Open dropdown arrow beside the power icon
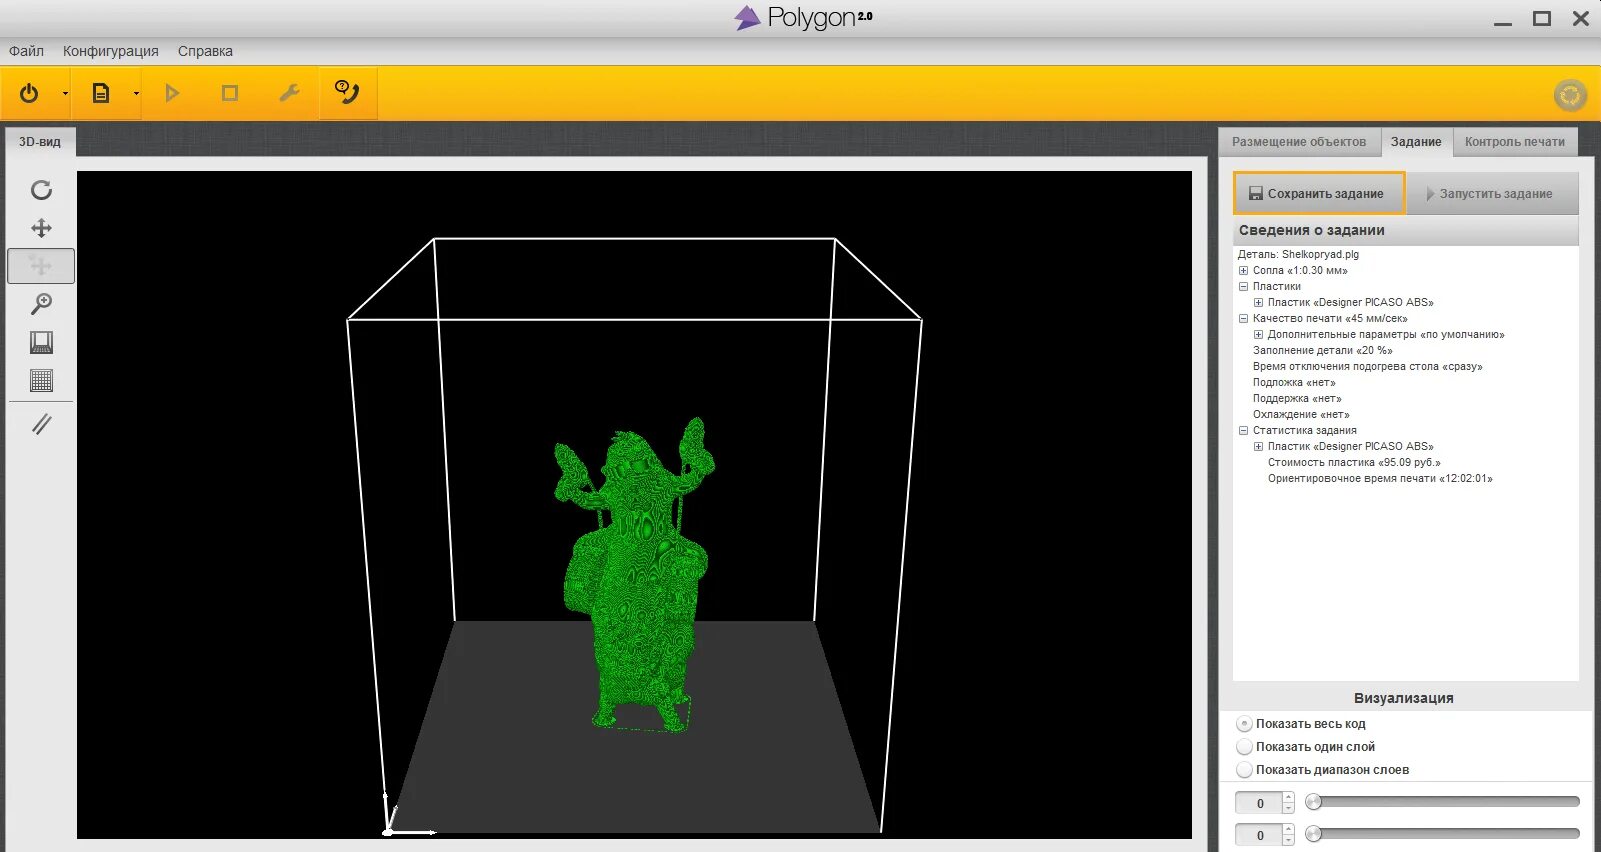 point(65,94)
